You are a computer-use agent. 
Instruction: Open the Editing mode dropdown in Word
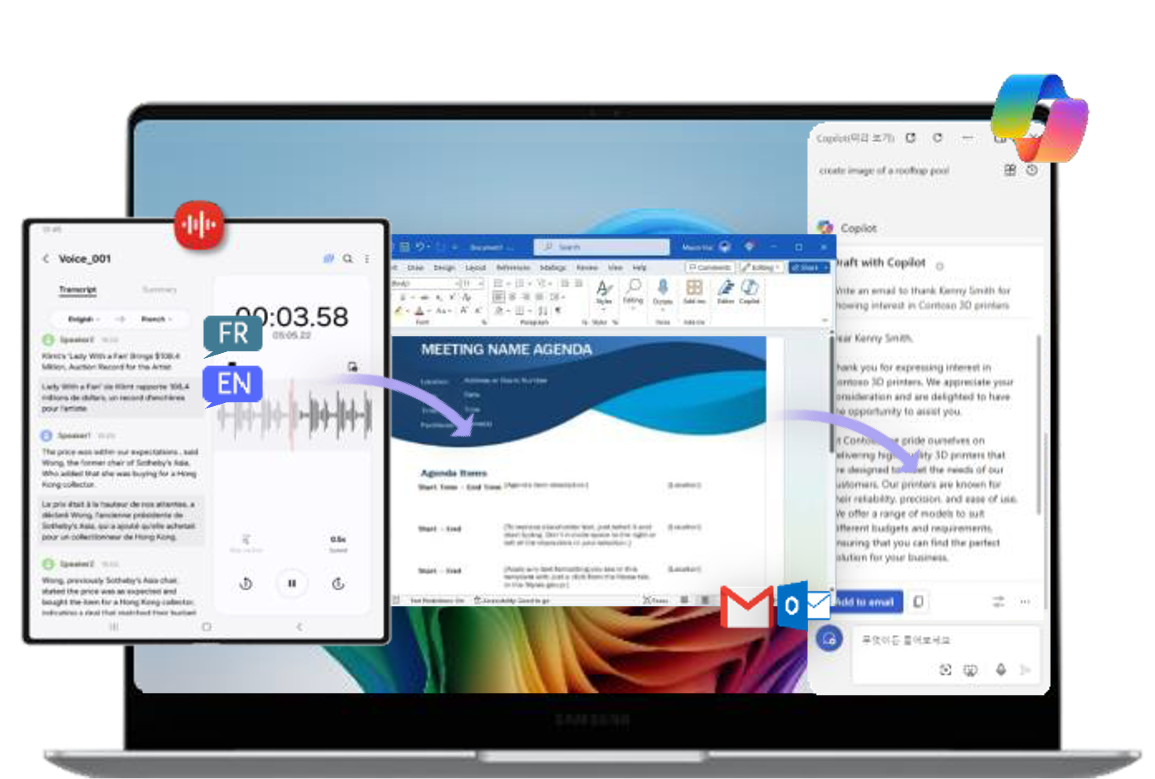762,268
